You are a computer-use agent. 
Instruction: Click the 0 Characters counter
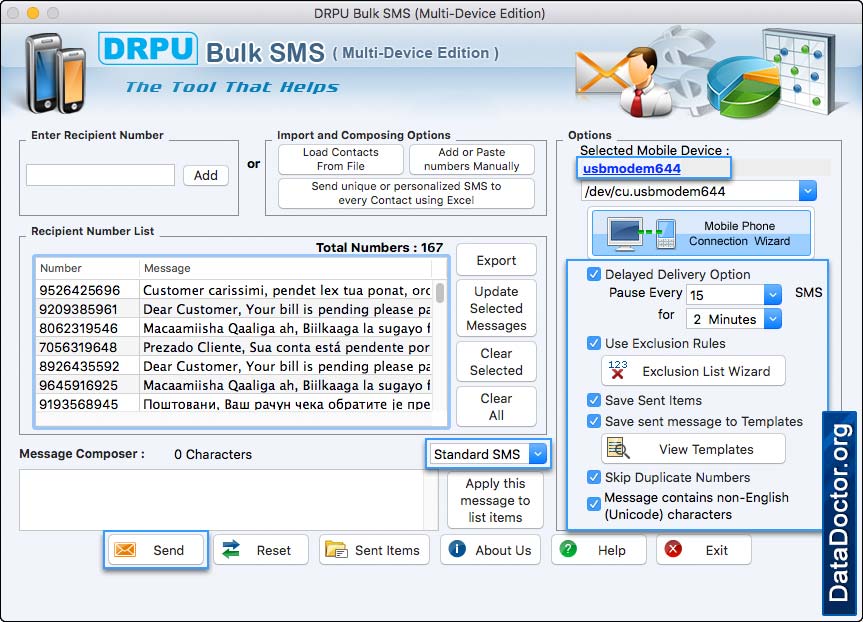click(213, 454)
